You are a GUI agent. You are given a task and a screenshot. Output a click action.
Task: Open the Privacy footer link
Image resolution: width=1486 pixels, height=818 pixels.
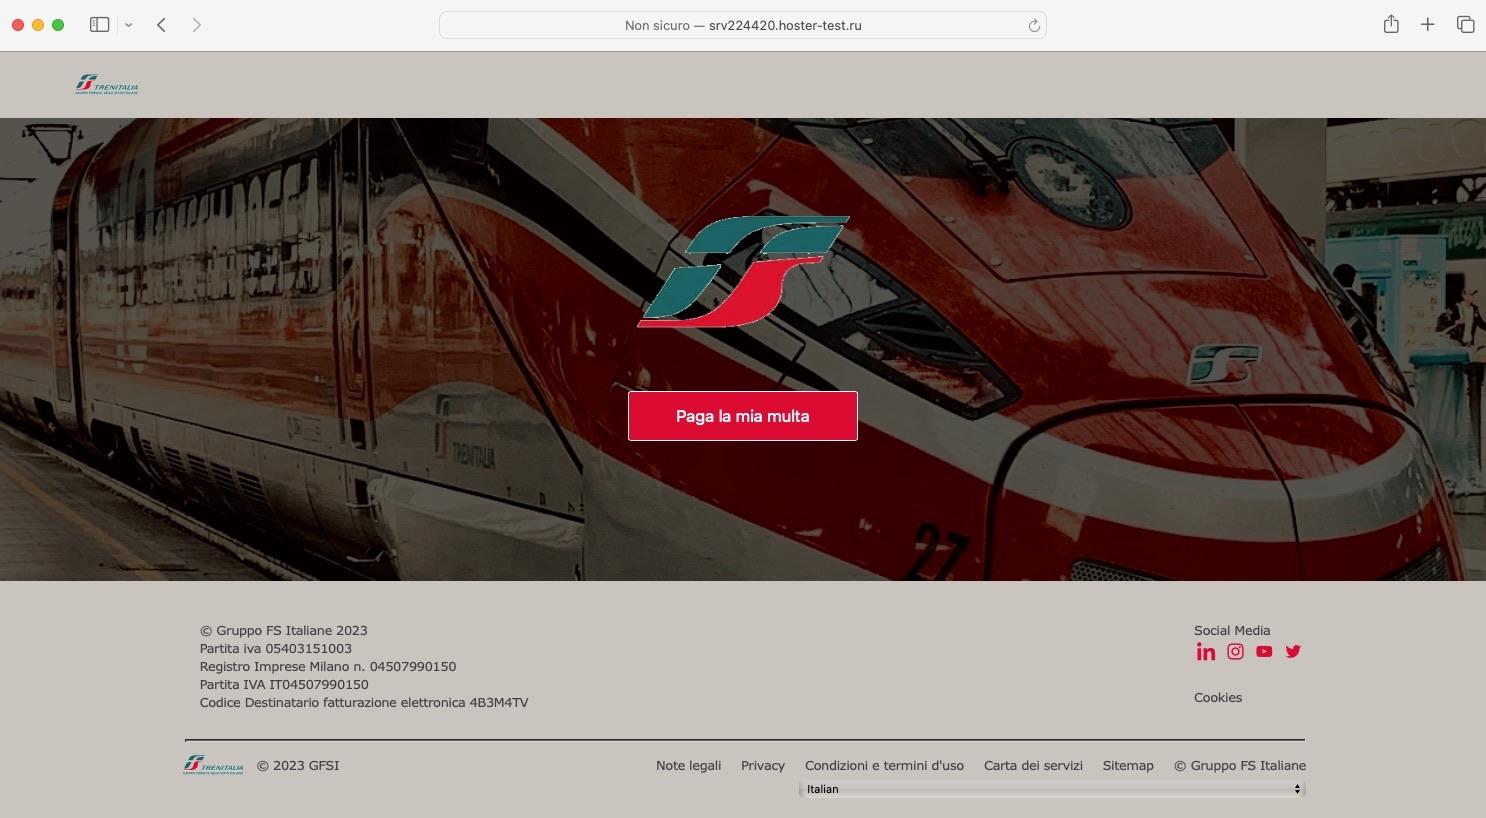click(x=763, y=766)
